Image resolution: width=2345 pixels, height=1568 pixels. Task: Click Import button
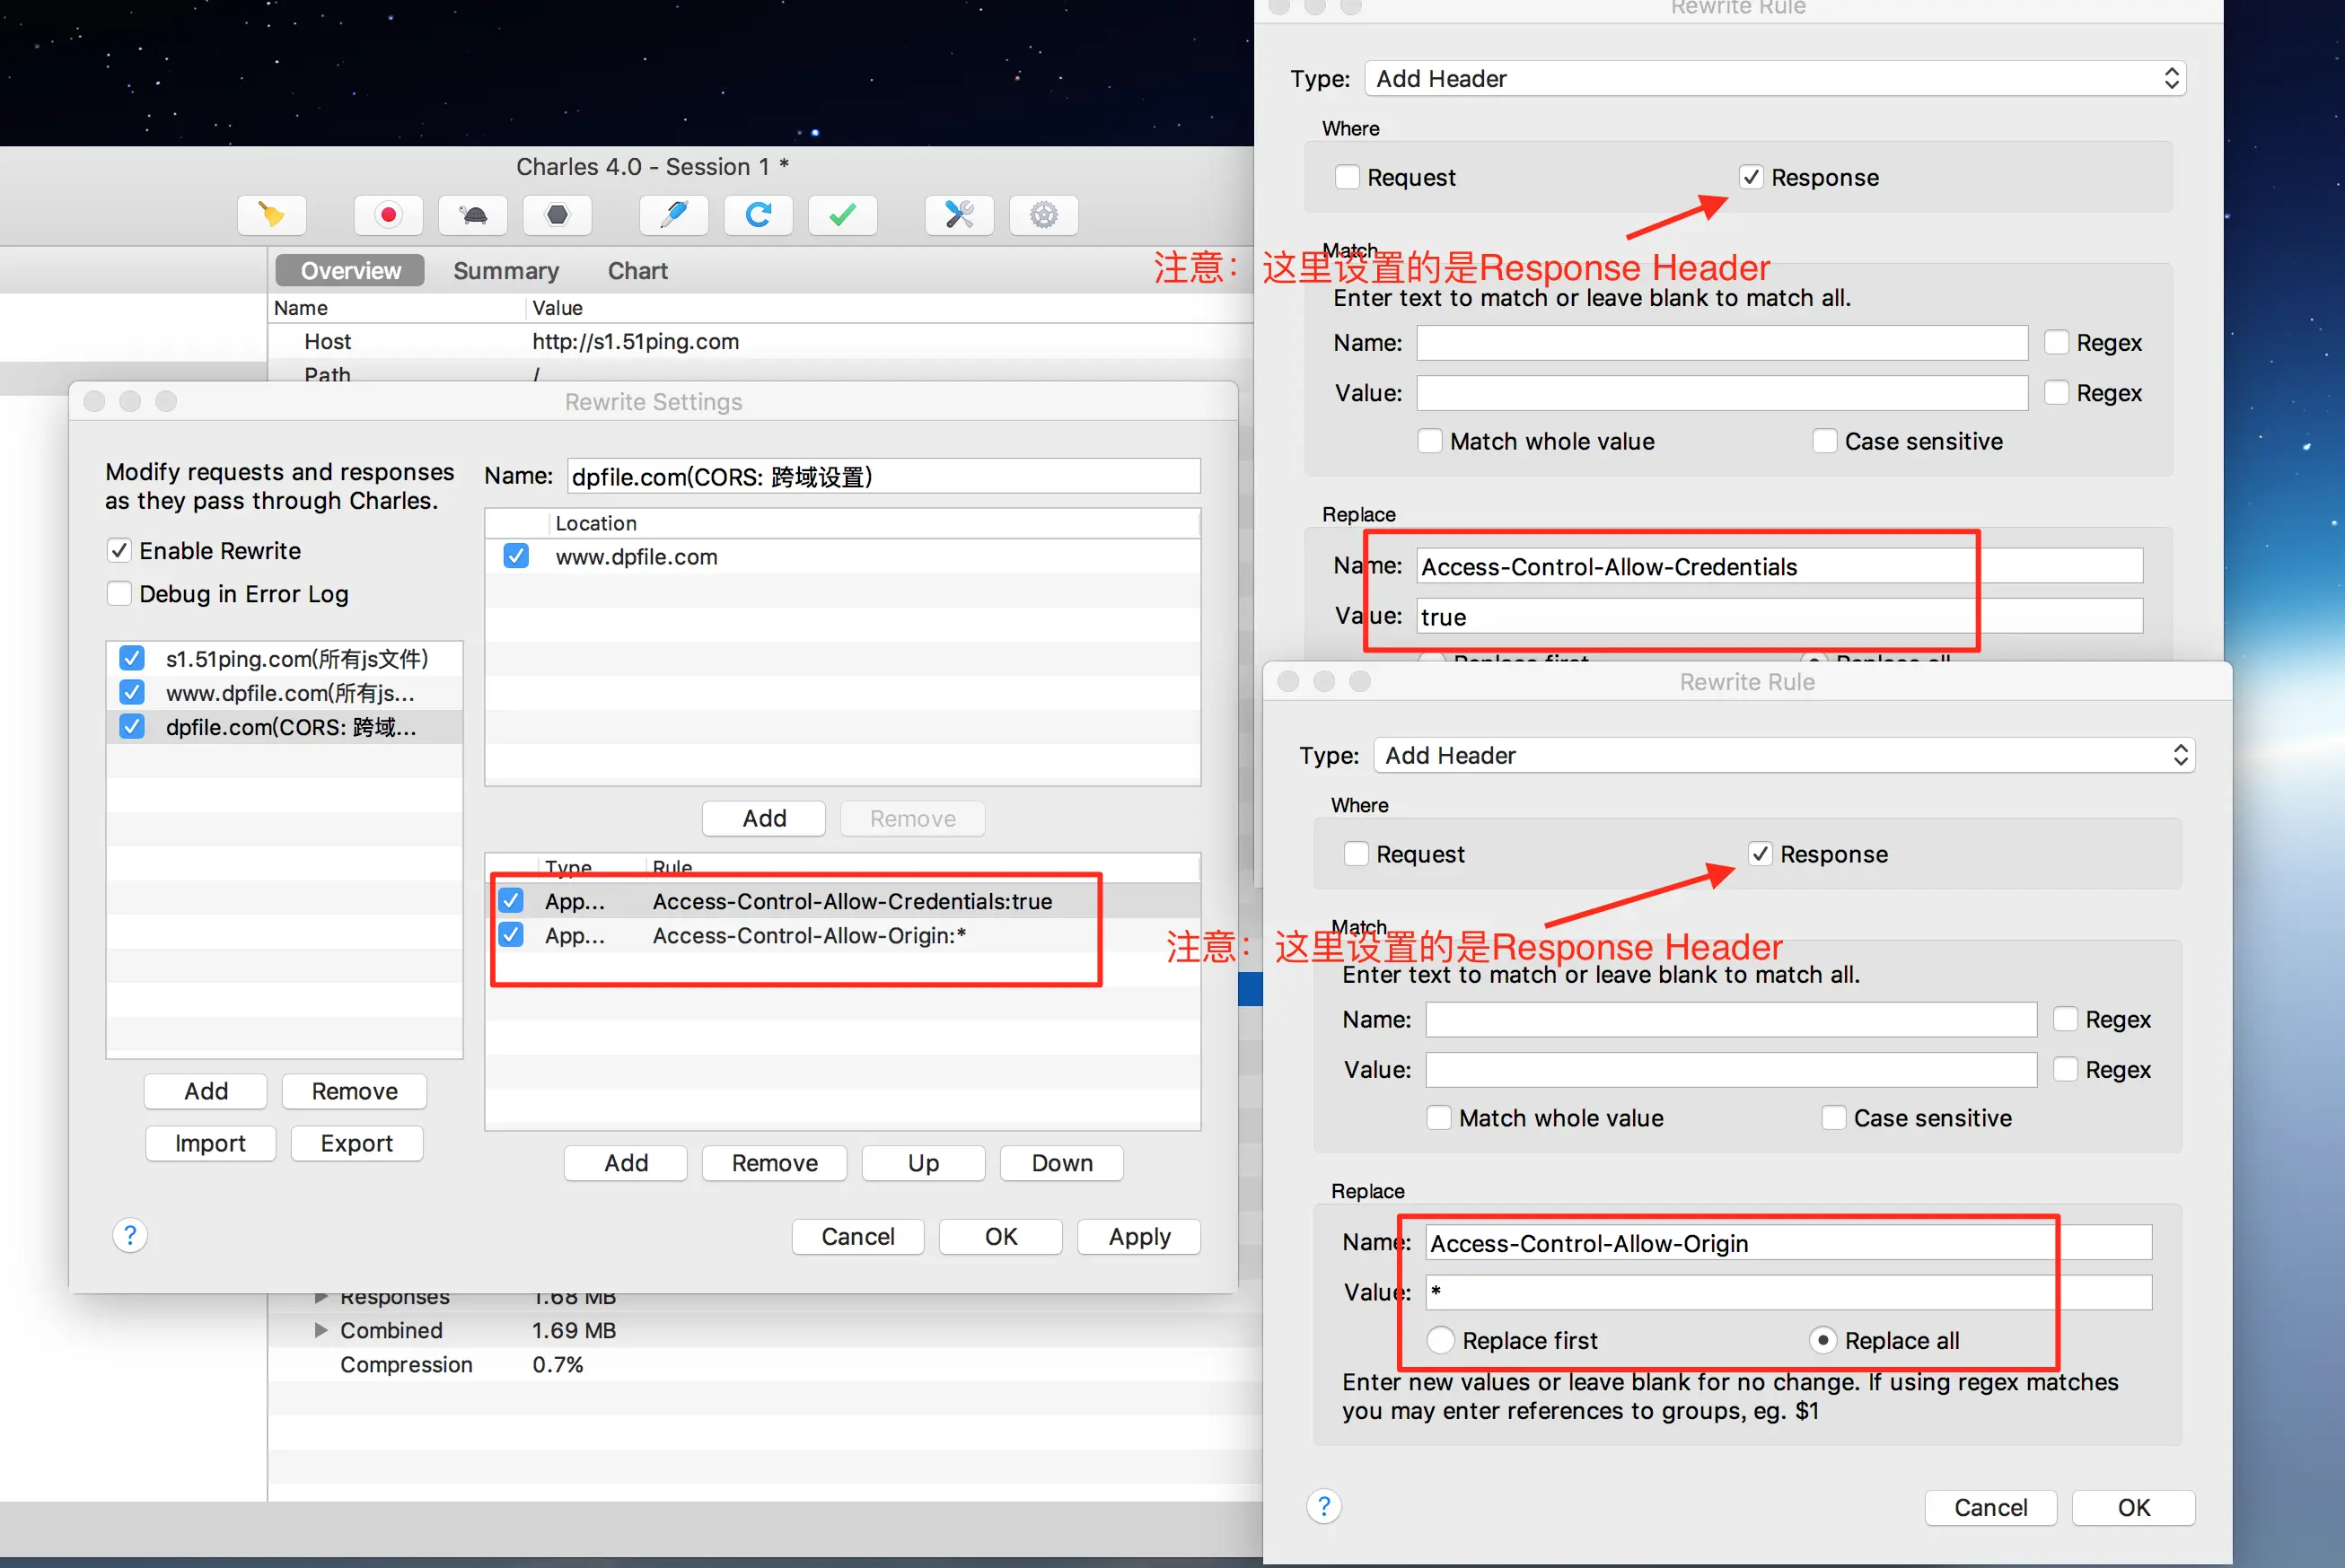210,1143
